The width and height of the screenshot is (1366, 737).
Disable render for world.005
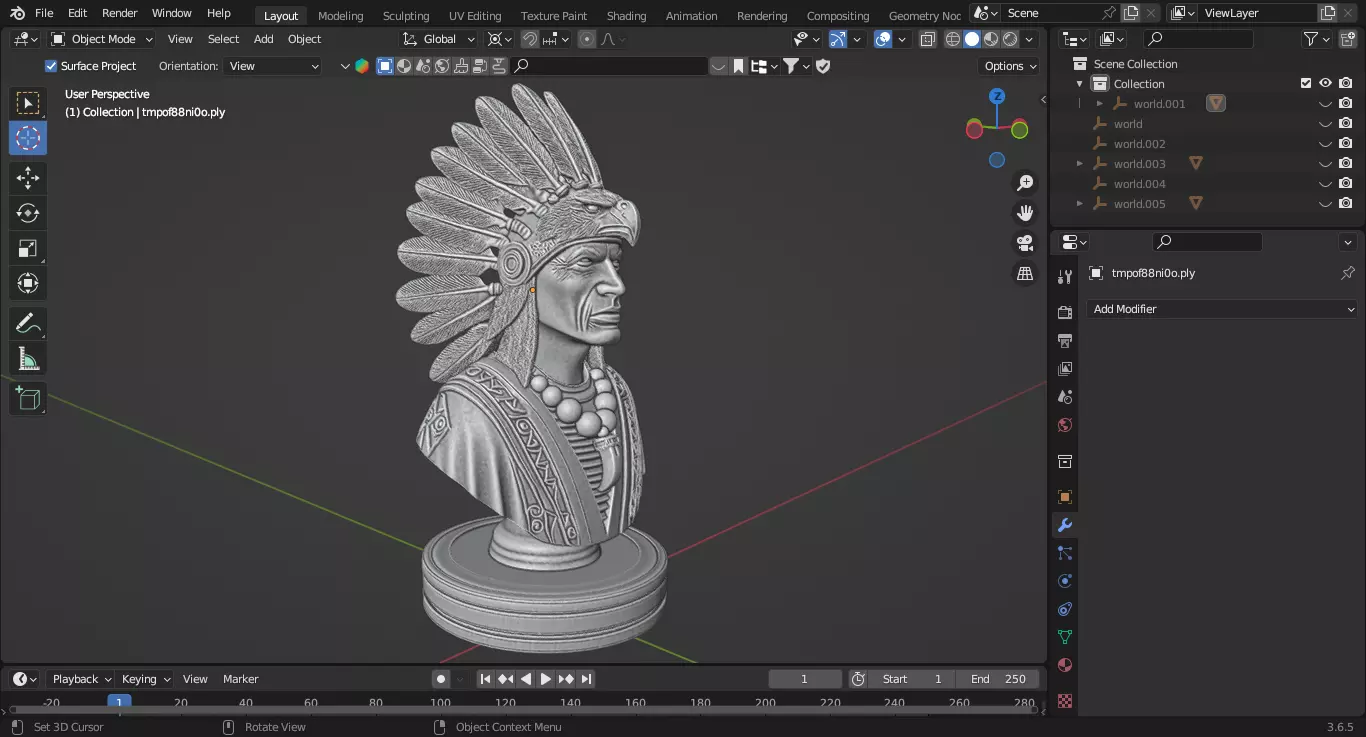[x=1346, y=204]
